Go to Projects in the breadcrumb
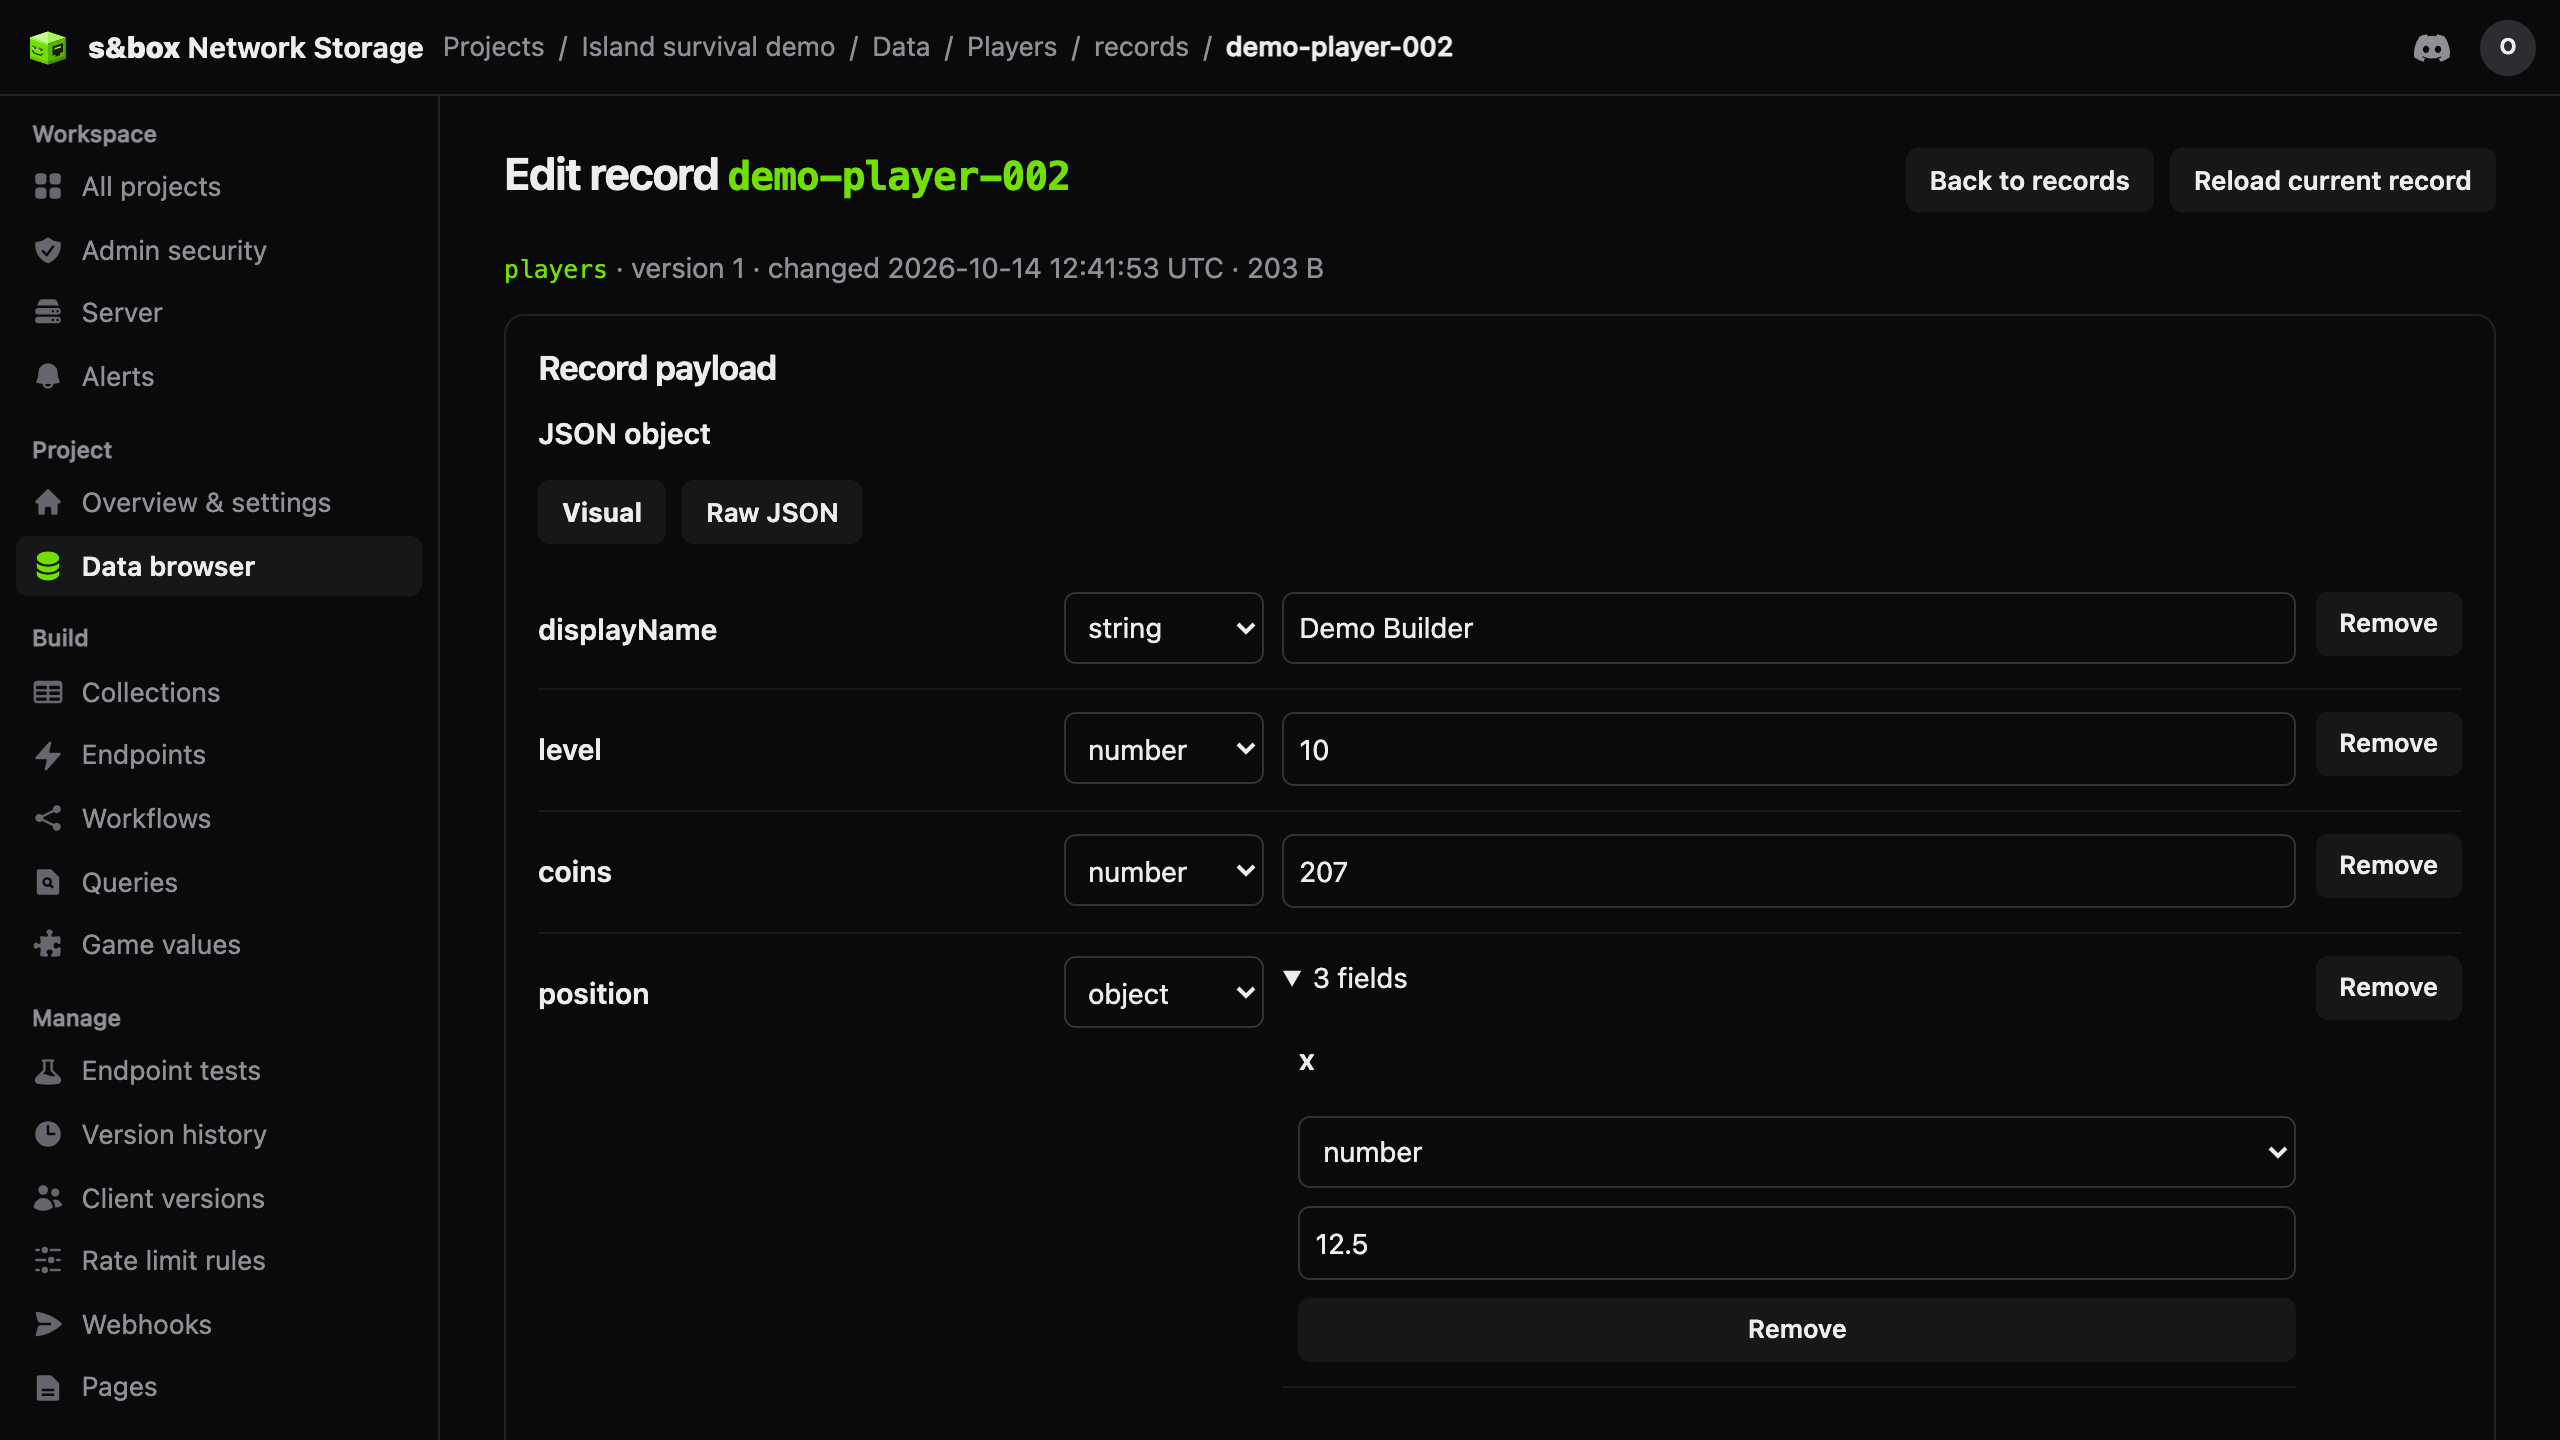 tap(493, 47)
